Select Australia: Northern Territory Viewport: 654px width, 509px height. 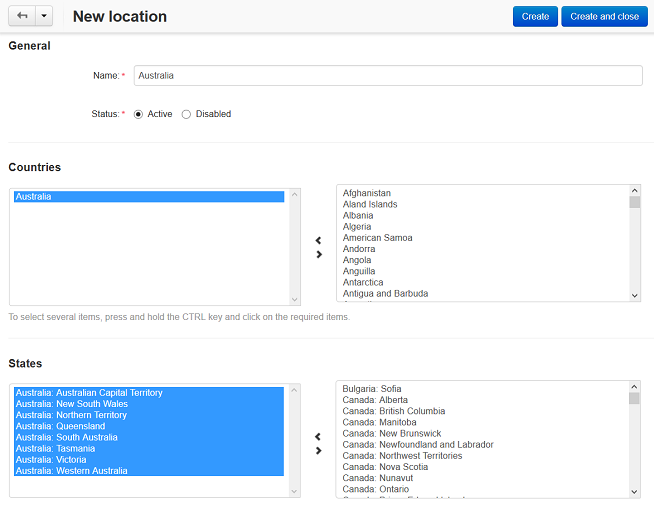click(x=149, y=415)
